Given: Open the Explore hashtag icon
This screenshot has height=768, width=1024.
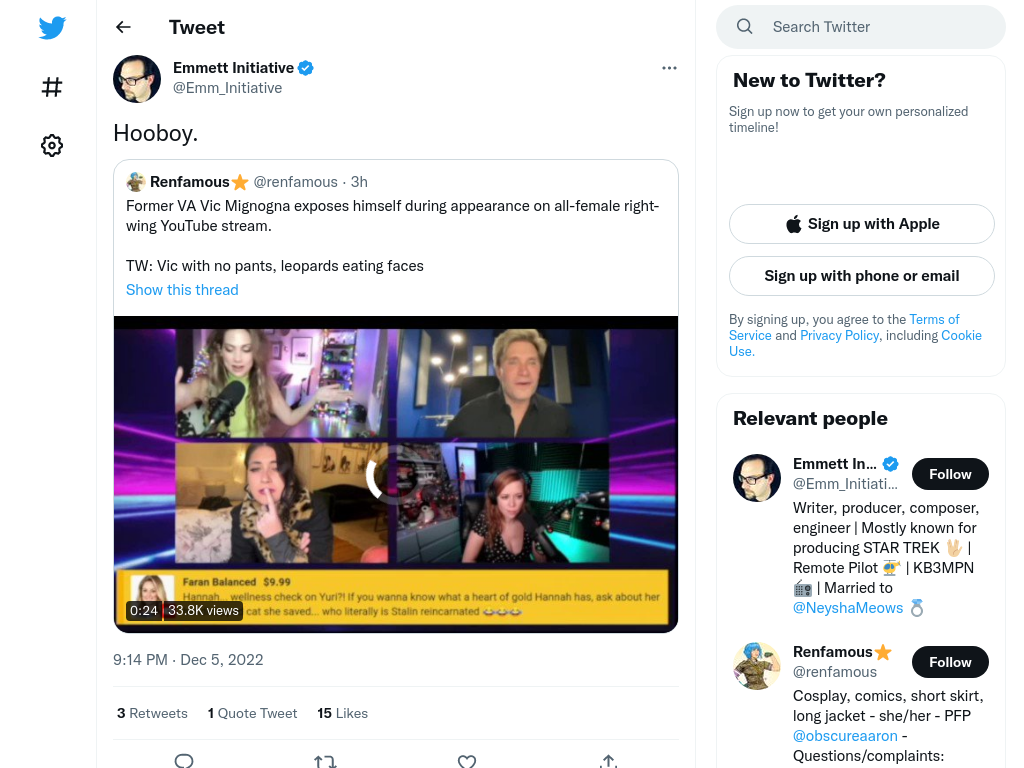Looking at the screenshot, I should tap(52, 87).
